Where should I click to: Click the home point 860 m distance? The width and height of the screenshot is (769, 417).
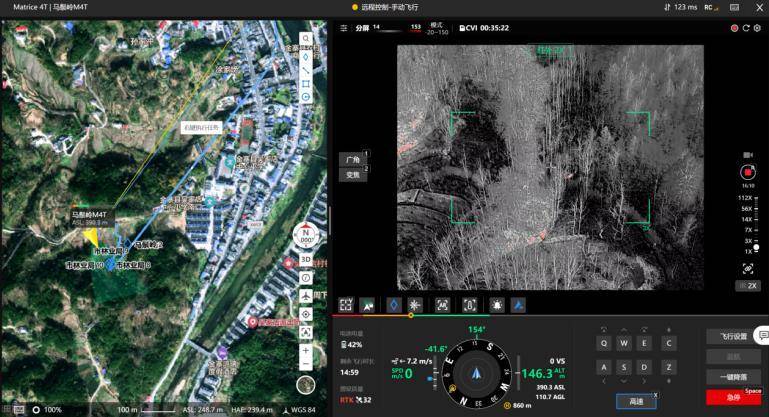pyautogui.click(x=517, y=406)
